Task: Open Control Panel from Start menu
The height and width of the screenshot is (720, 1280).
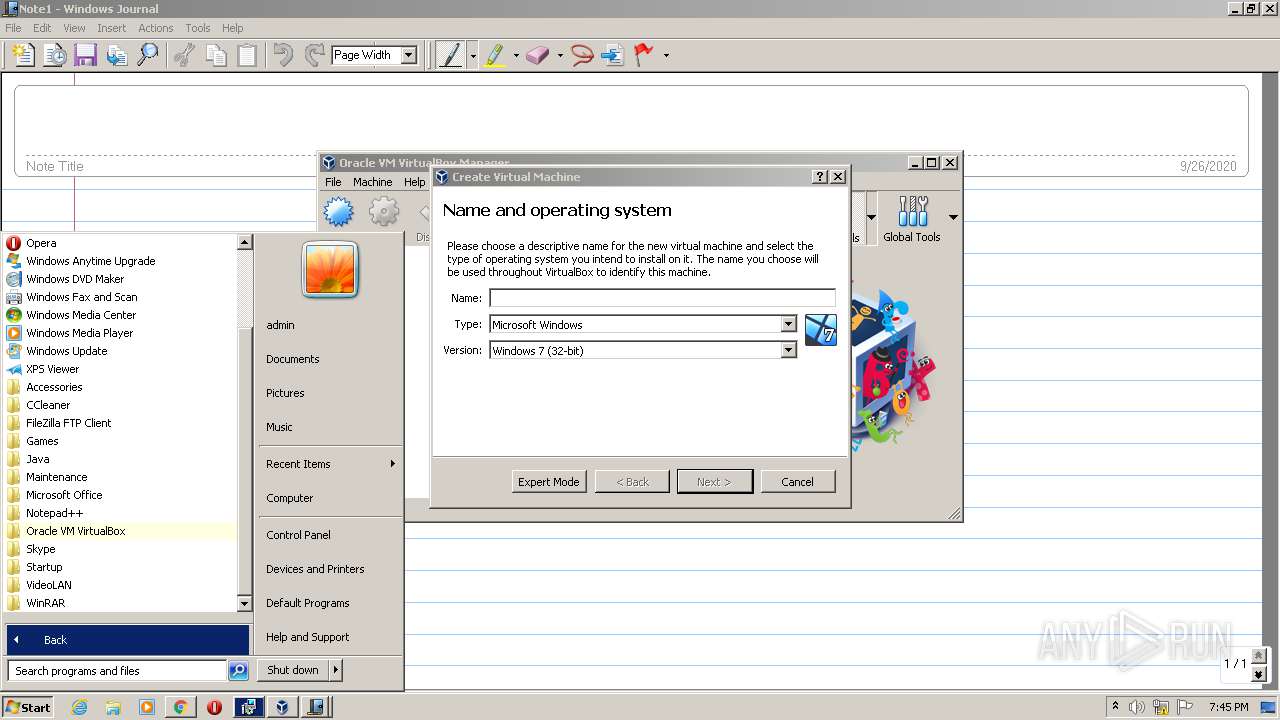Action: pos(298,535)
